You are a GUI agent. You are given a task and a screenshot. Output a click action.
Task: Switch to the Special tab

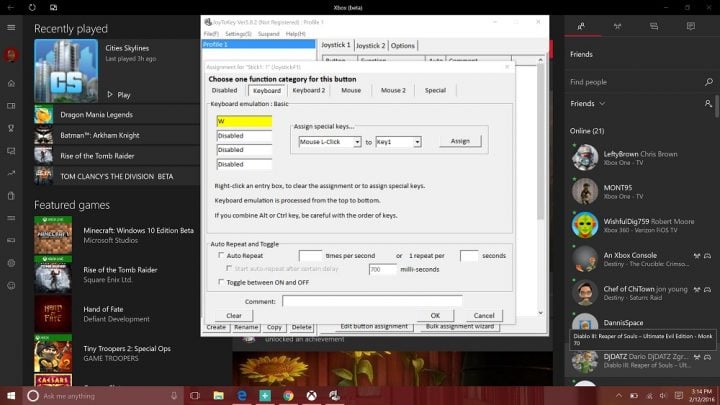[435, 90]
